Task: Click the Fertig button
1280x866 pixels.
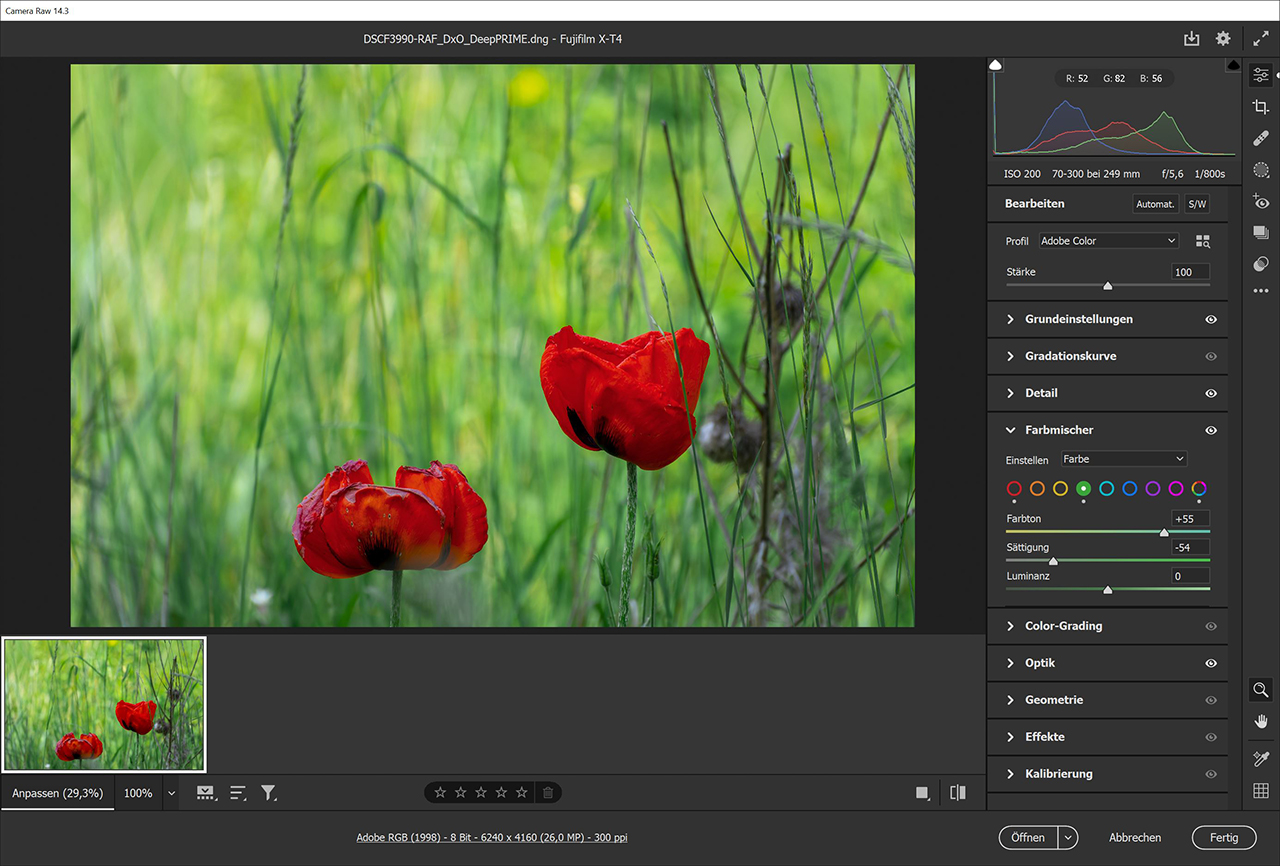Action: pos(1223,838)
